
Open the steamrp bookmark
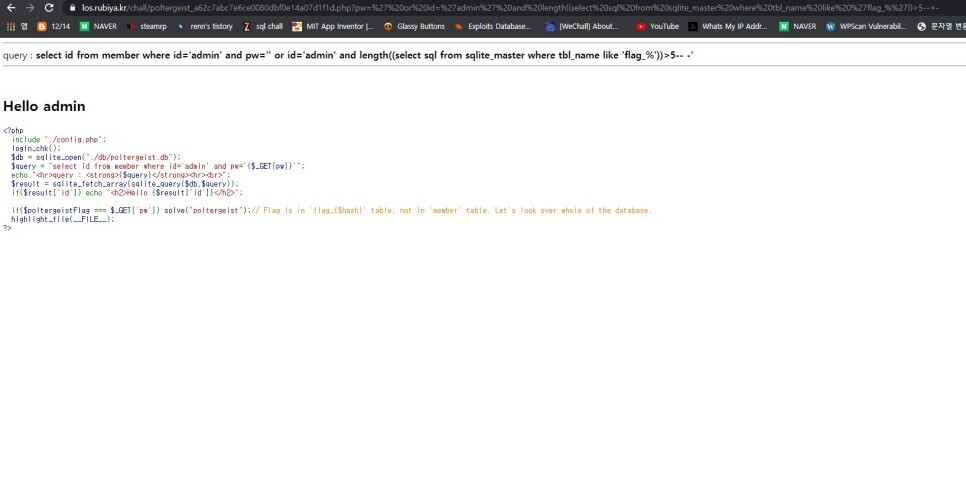pyautogui.click(x=146, y=26)
